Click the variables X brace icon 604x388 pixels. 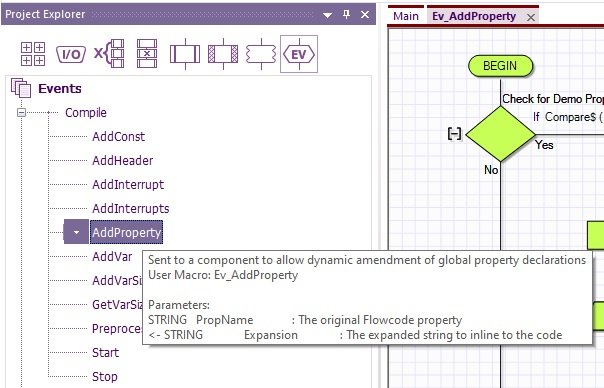tap(109, 54)
